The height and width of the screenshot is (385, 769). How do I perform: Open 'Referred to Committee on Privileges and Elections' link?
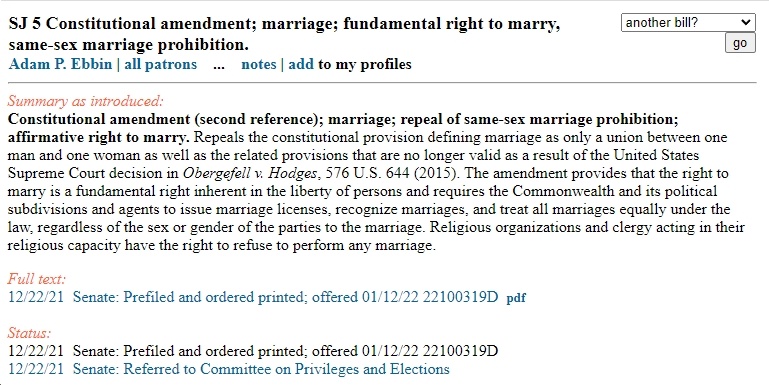(x=261, y=369)
